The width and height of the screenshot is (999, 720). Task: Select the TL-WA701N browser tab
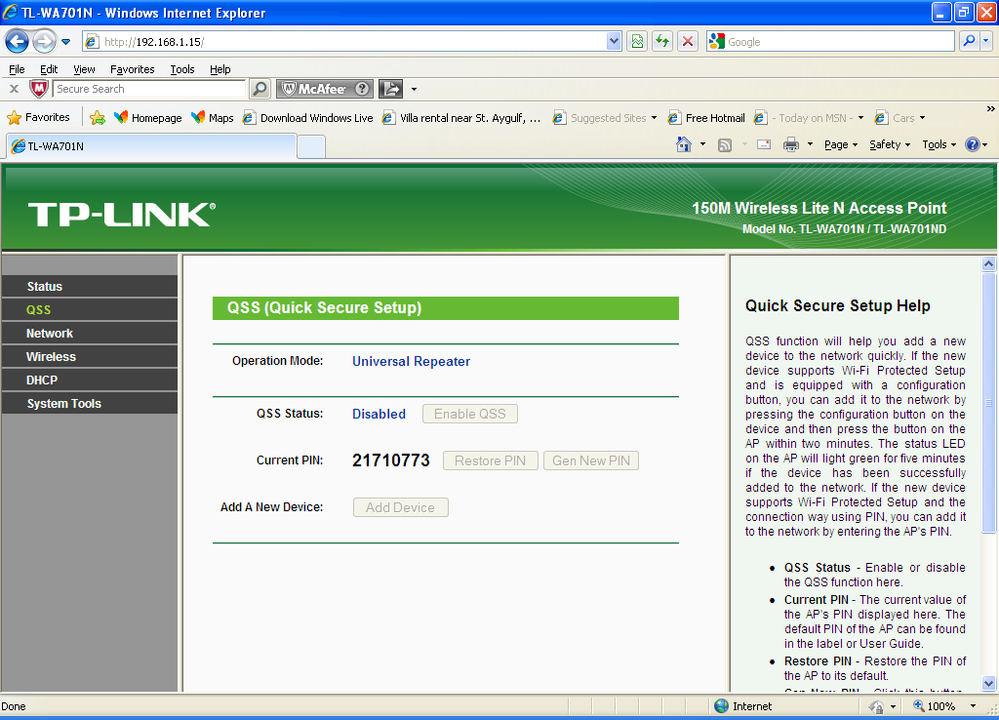point(151,147)
